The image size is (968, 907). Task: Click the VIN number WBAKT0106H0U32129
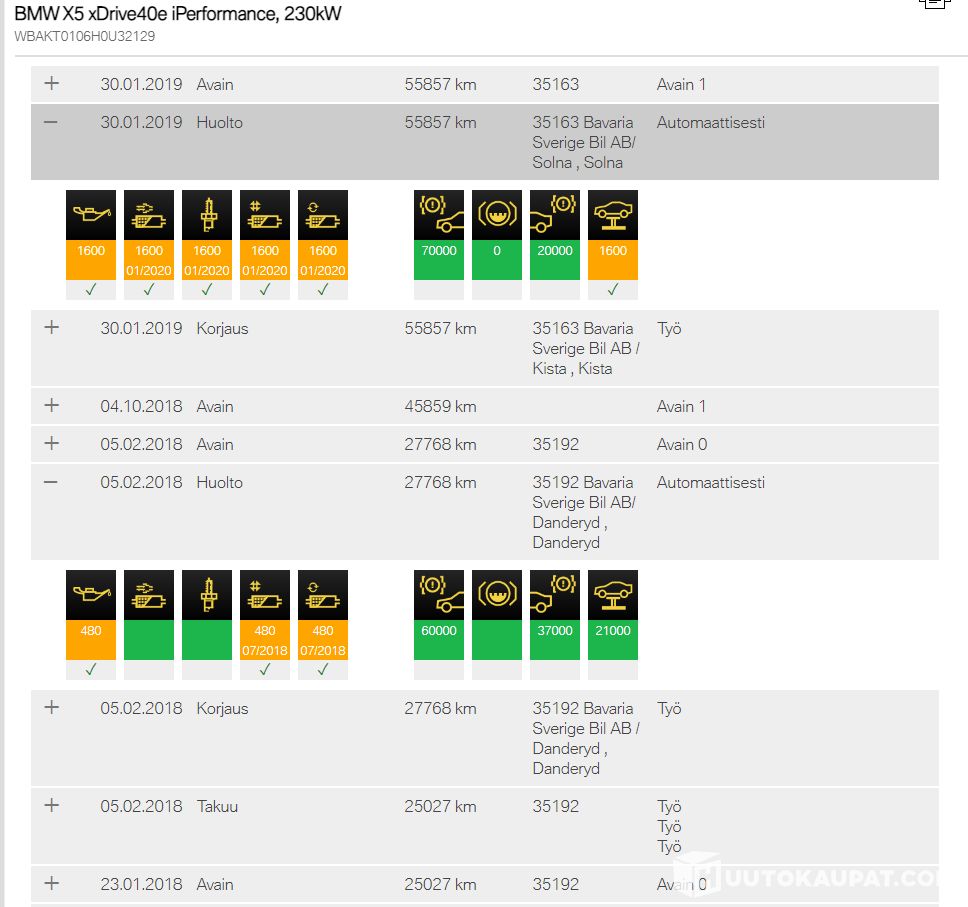point(85,36)
